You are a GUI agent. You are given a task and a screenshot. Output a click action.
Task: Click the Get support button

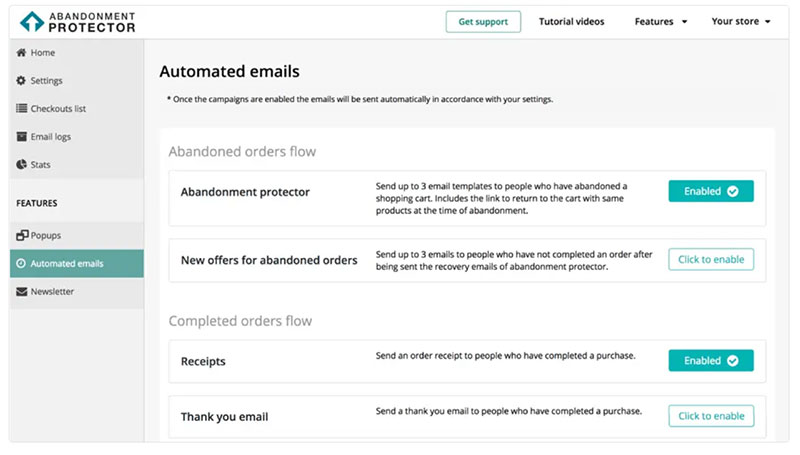483,21
